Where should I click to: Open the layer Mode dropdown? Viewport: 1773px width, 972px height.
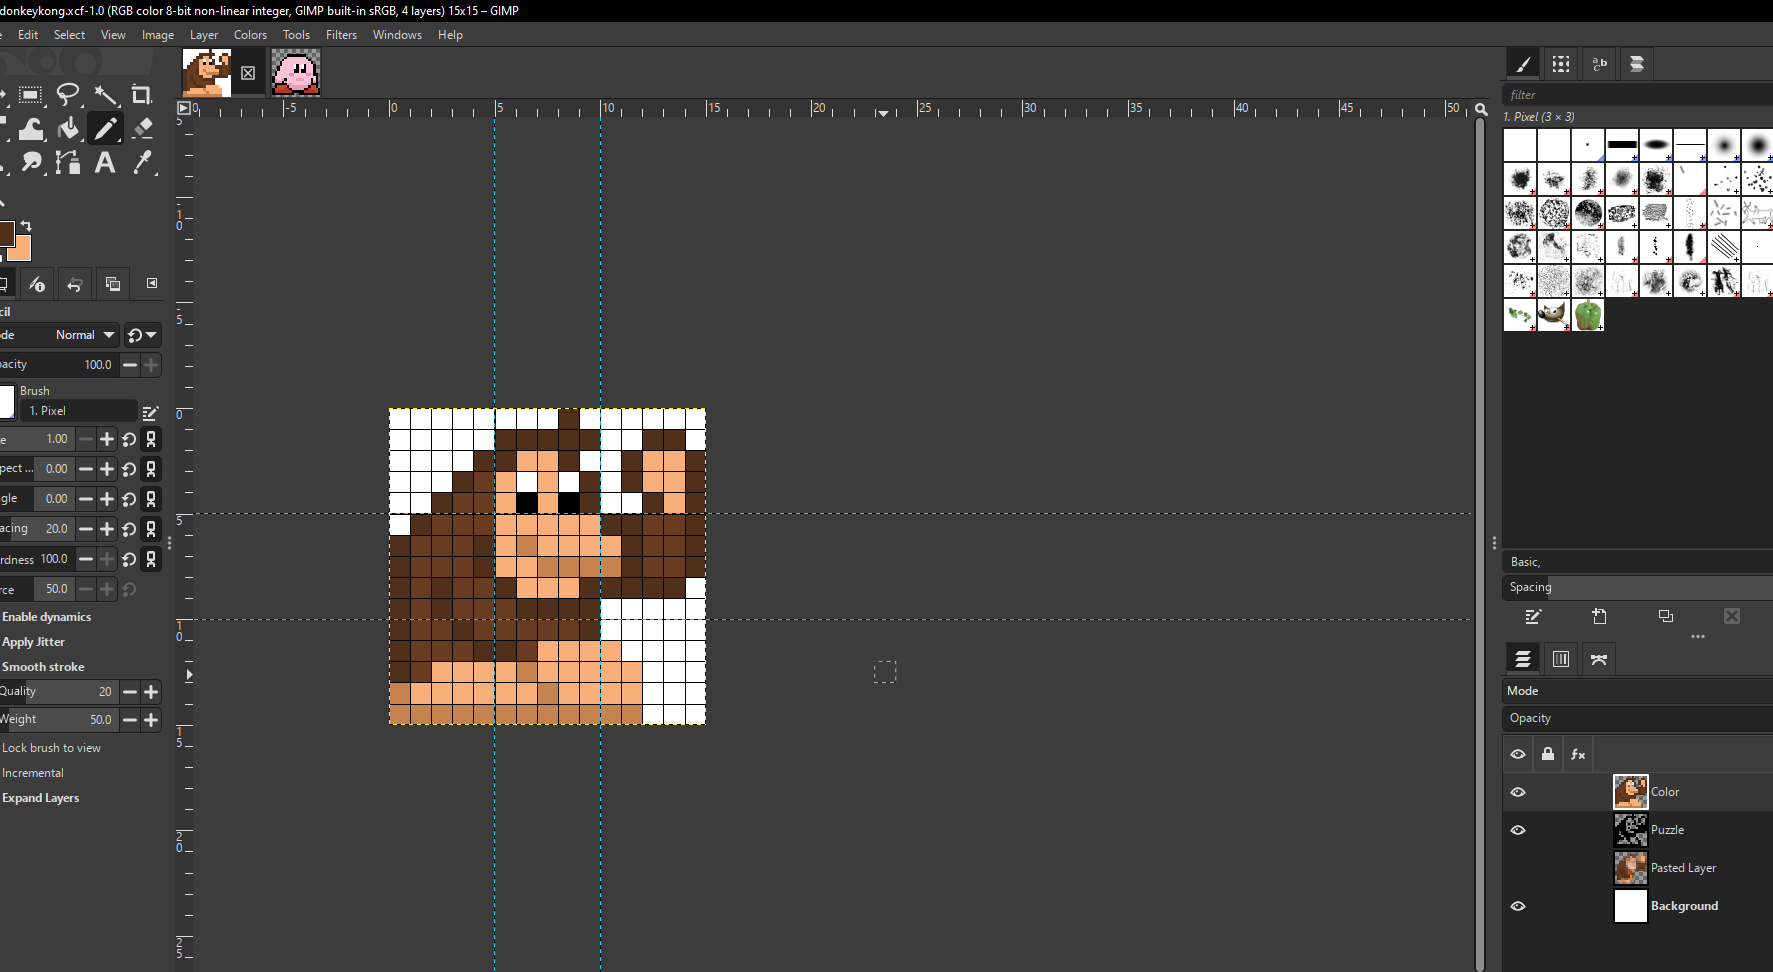1637,691
